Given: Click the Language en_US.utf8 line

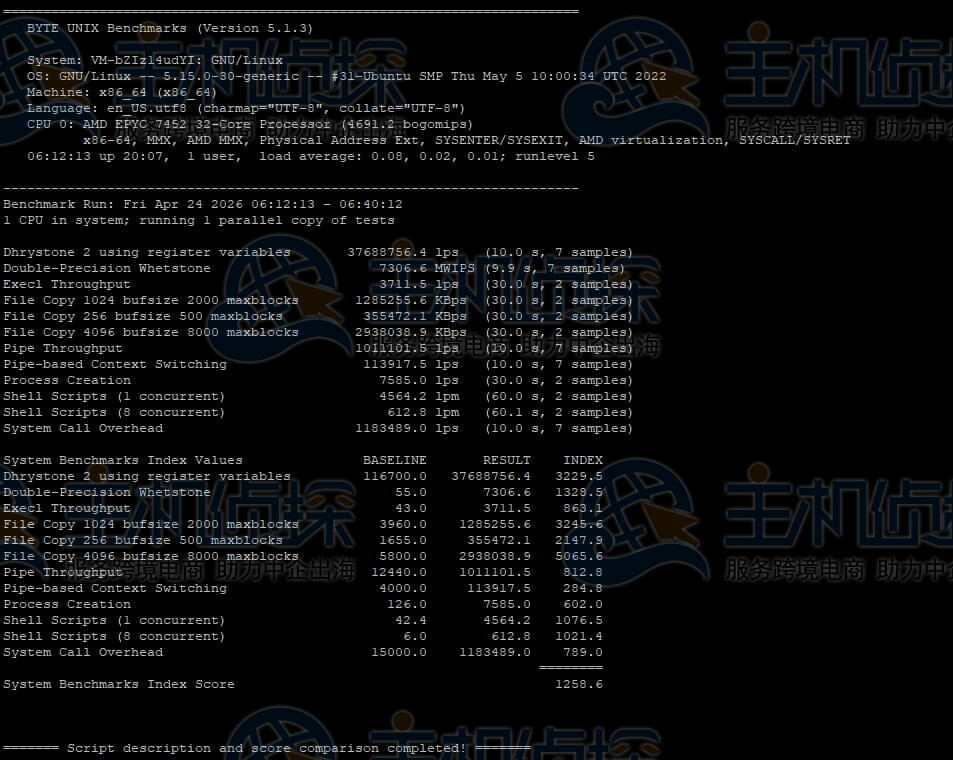Looking at the screenshot, I should (x=246, y=108).
